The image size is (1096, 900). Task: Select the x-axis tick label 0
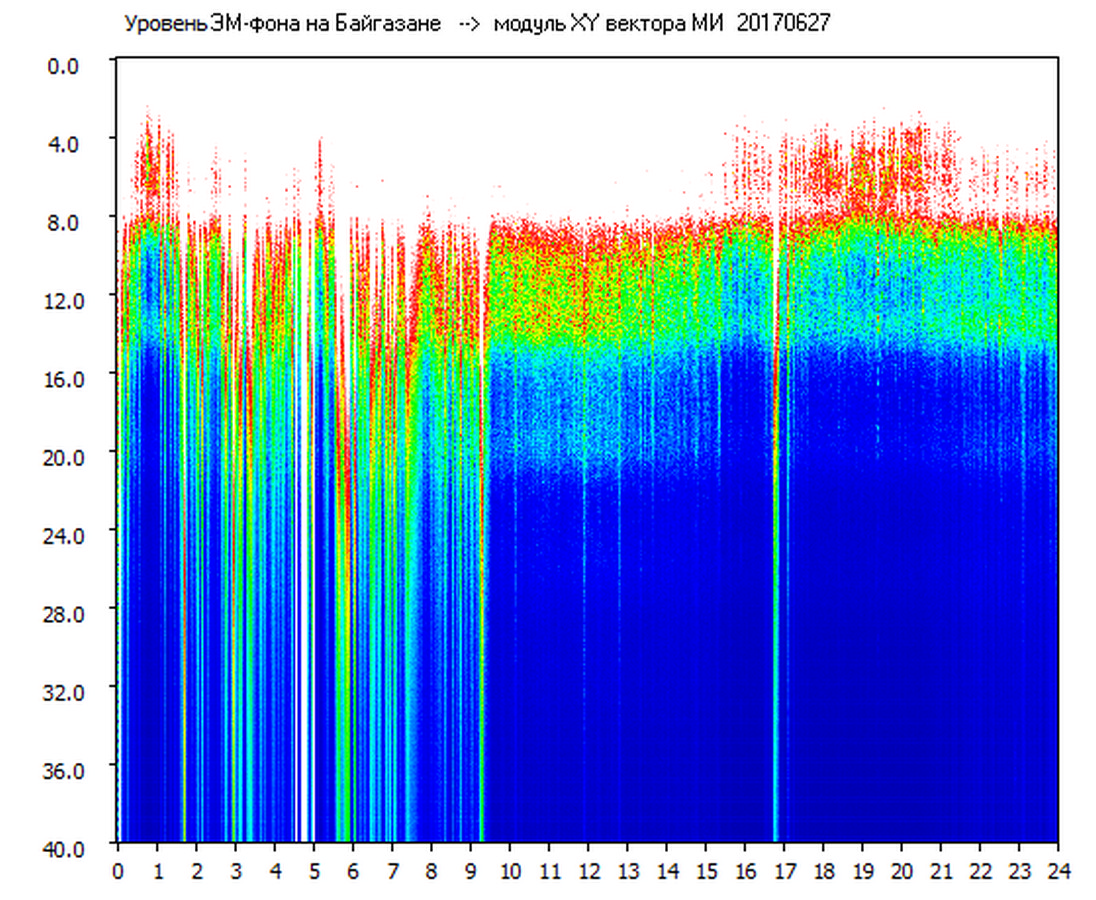pyautogui.click(x=118, y=870)
